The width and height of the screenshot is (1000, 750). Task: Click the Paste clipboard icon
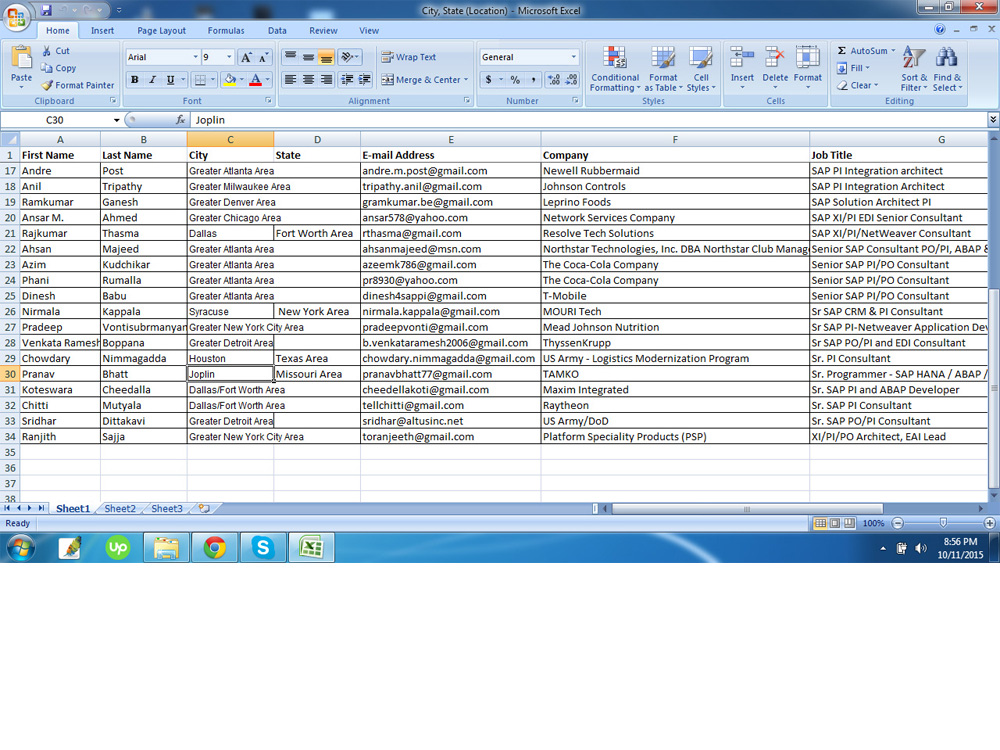[x=21, y=59]
